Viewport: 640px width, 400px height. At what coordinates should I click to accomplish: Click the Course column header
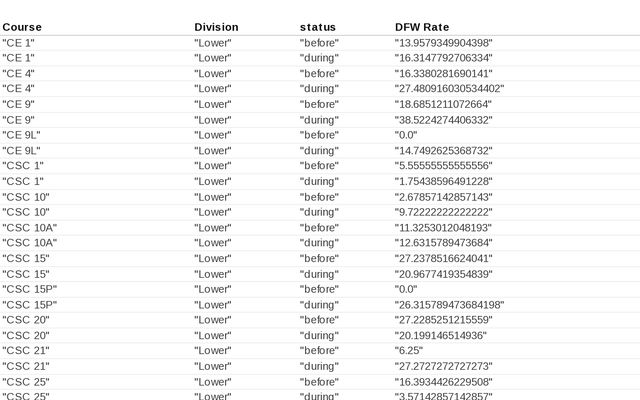[22, 27]
